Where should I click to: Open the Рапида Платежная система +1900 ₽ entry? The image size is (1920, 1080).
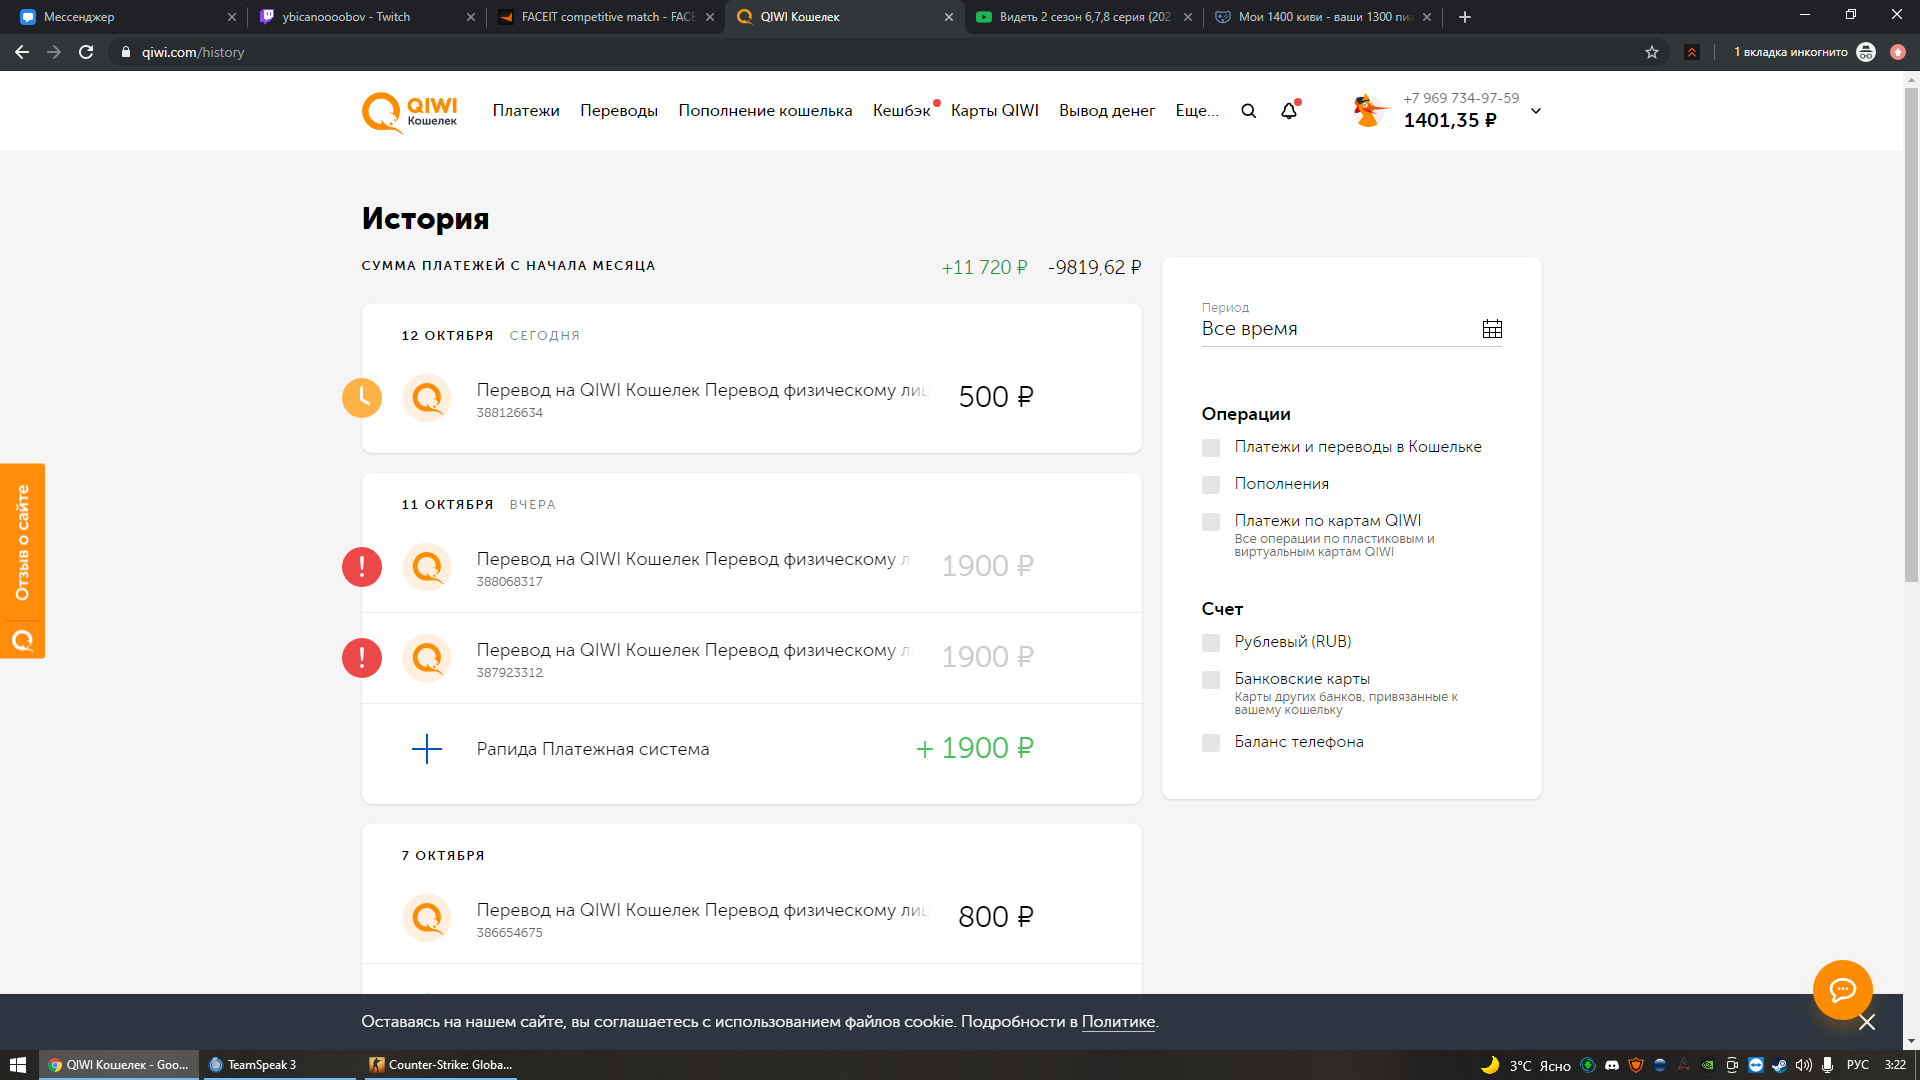(751, 749)
